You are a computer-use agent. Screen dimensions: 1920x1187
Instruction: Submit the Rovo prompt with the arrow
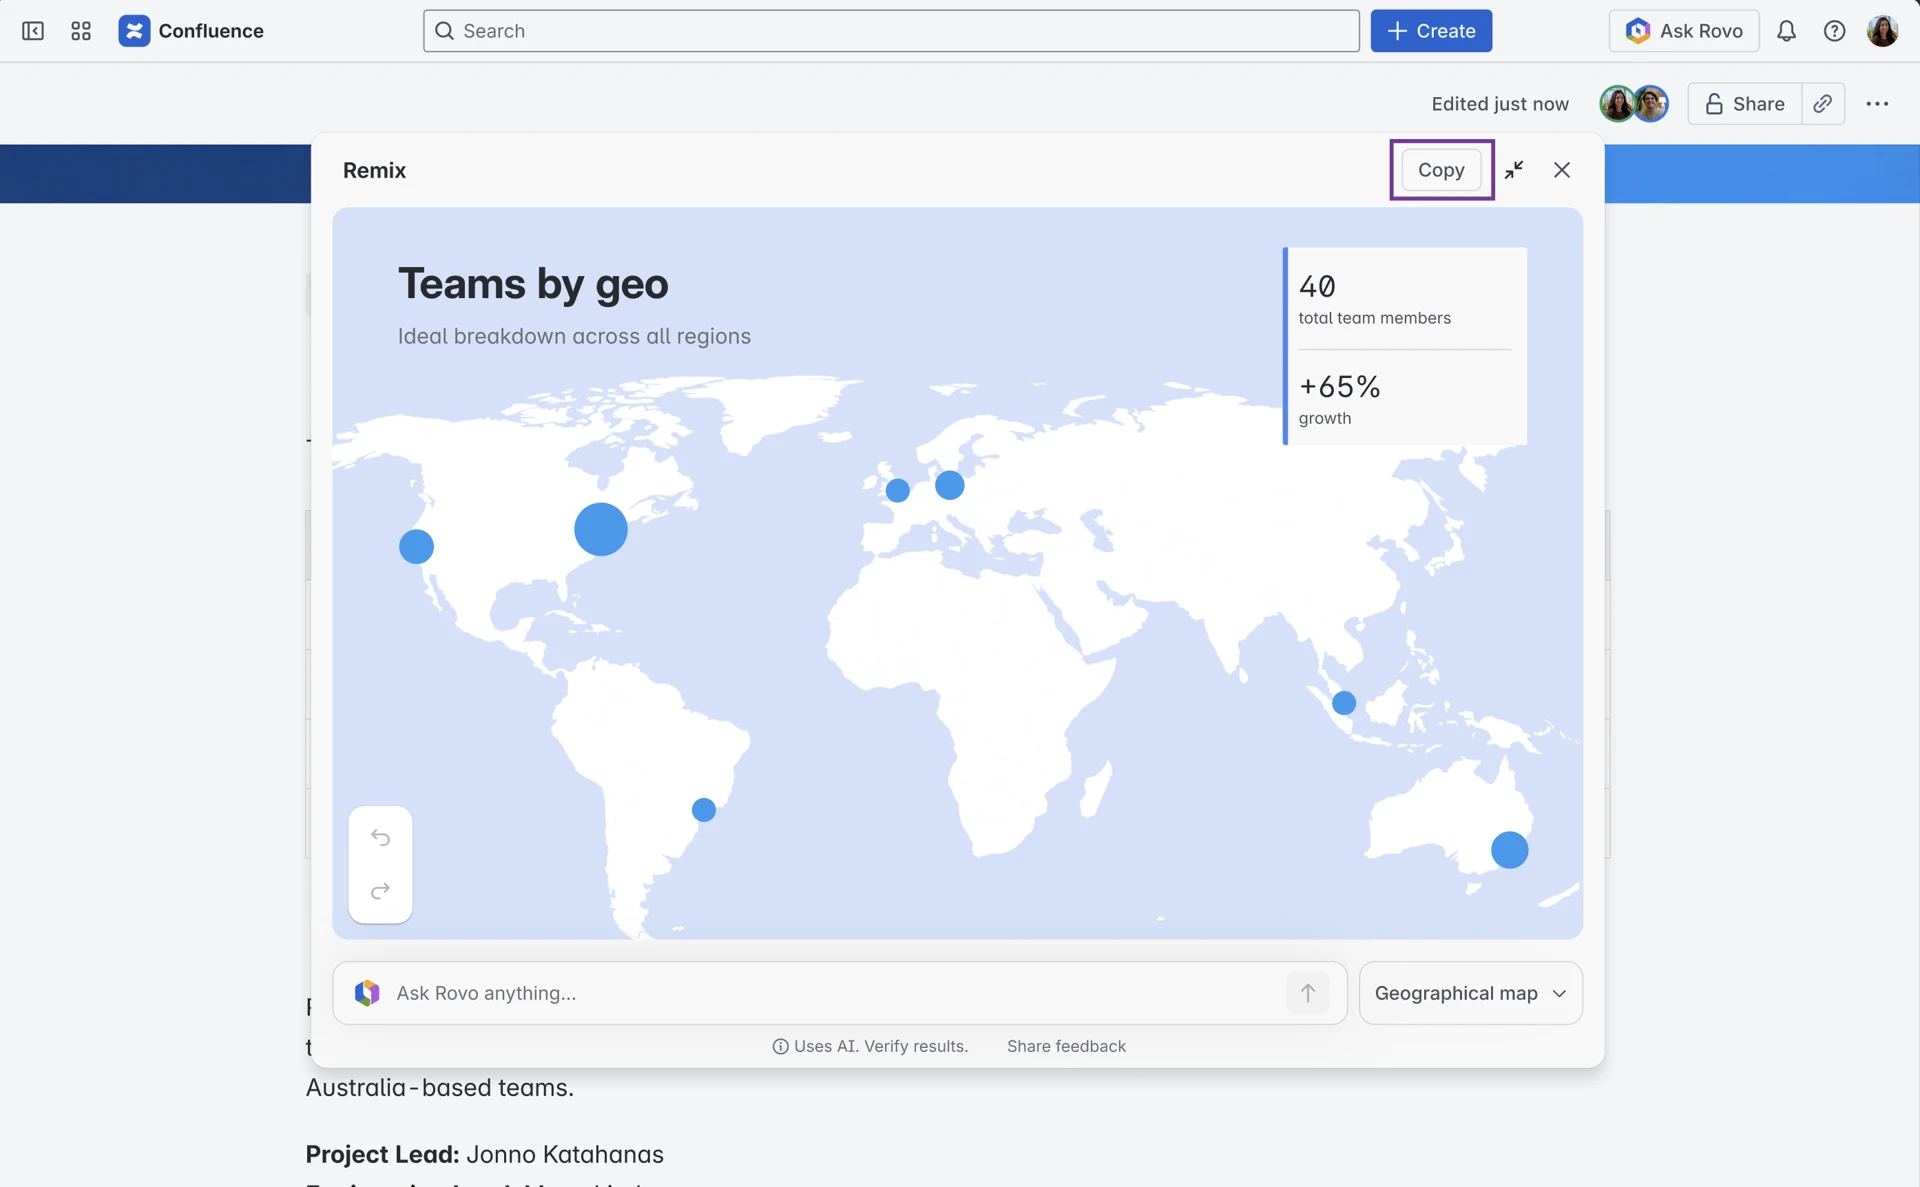click(1308, 993)
